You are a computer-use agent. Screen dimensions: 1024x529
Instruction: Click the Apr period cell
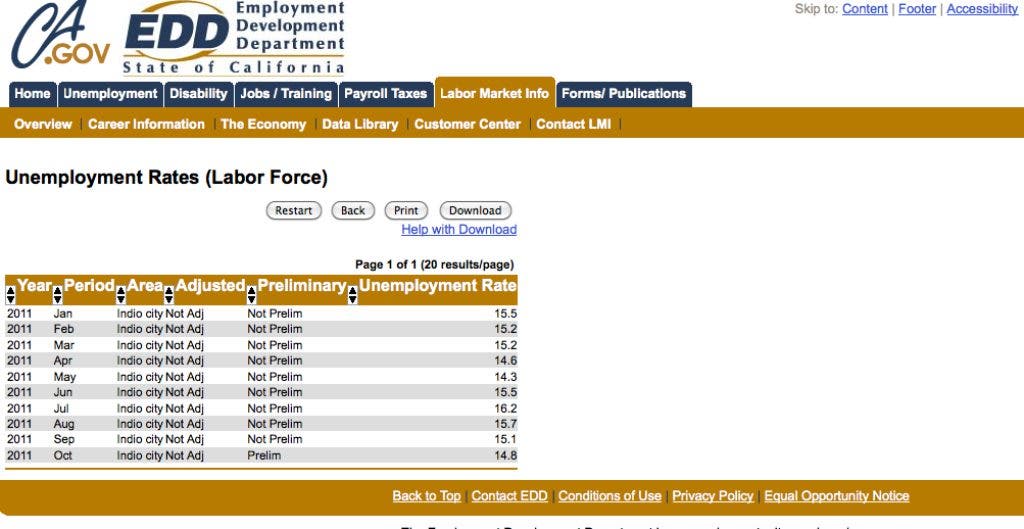pyautogui.click(x=63, y=361)
